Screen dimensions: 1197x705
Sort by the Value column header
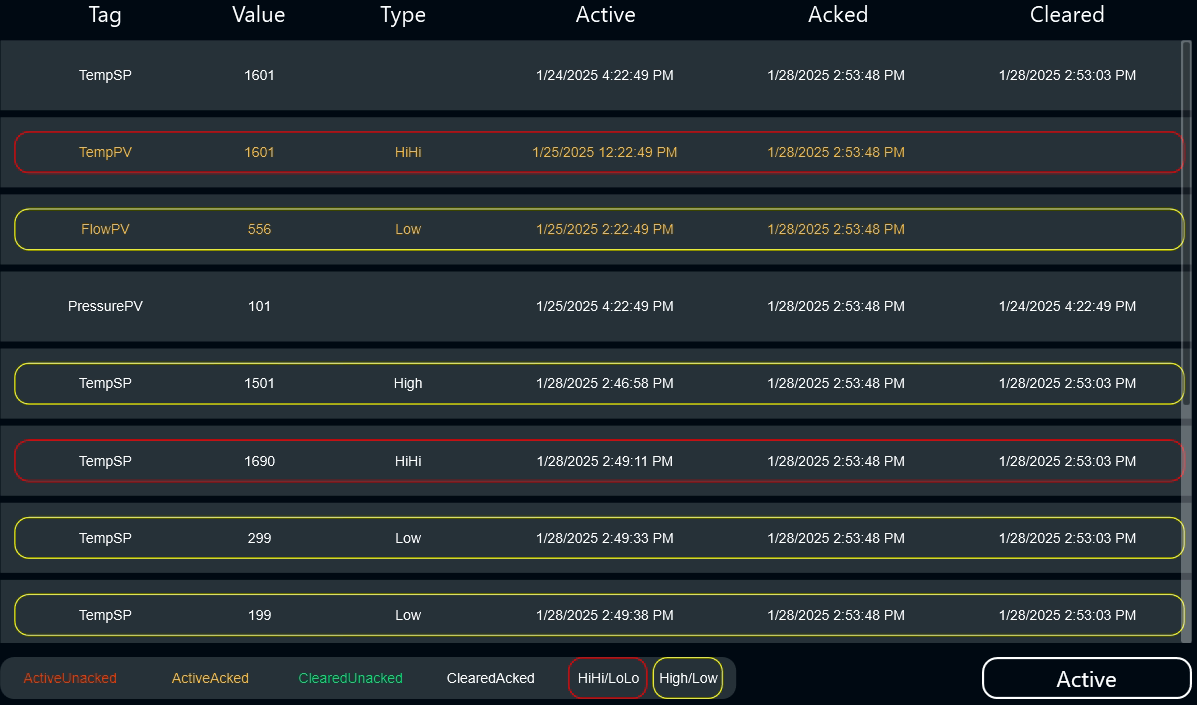click(x=259, y=14)
